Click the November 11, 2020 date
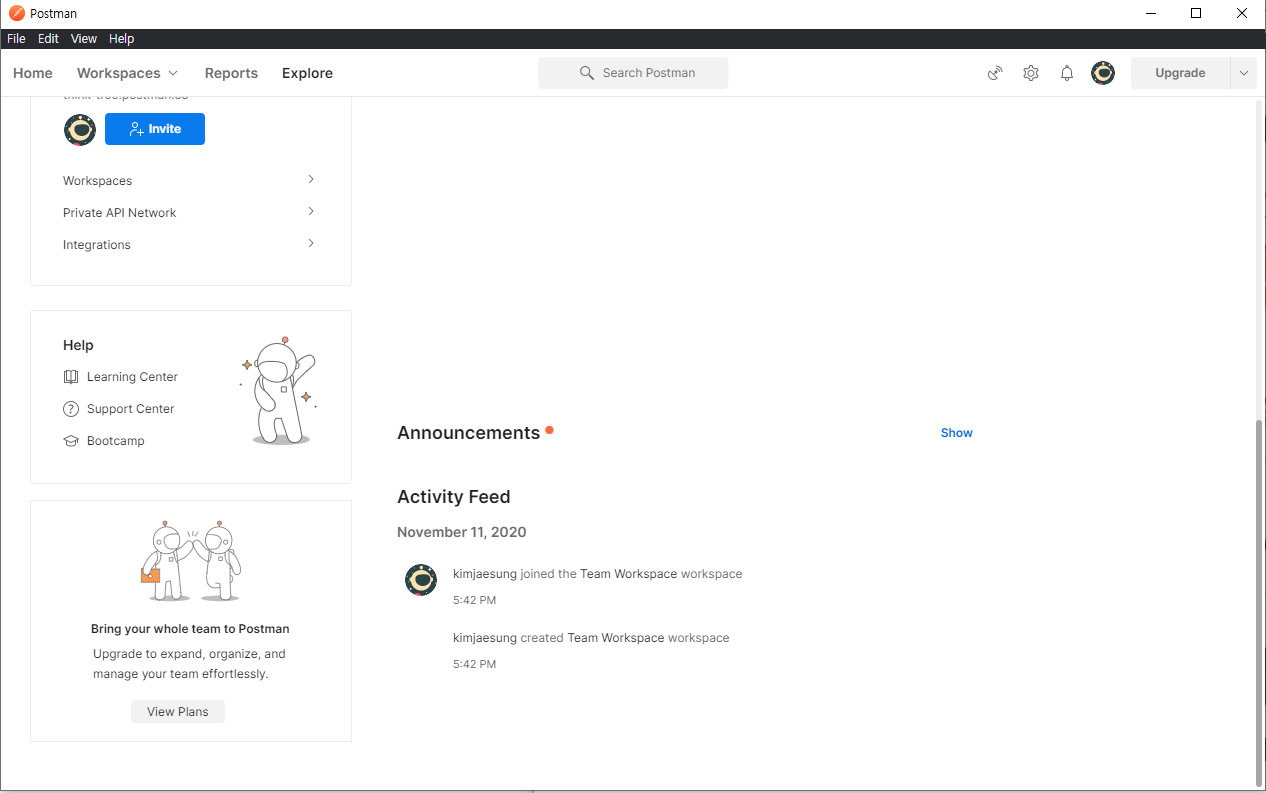The height and width of the screenshot is (793, 1266). pos(461,532)
